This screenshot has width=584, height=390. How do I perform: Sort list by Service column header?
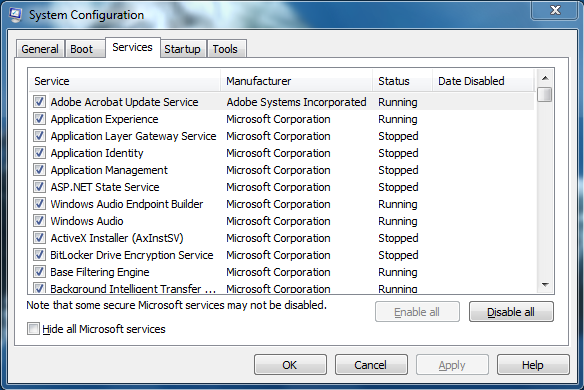tap(124, 81)
